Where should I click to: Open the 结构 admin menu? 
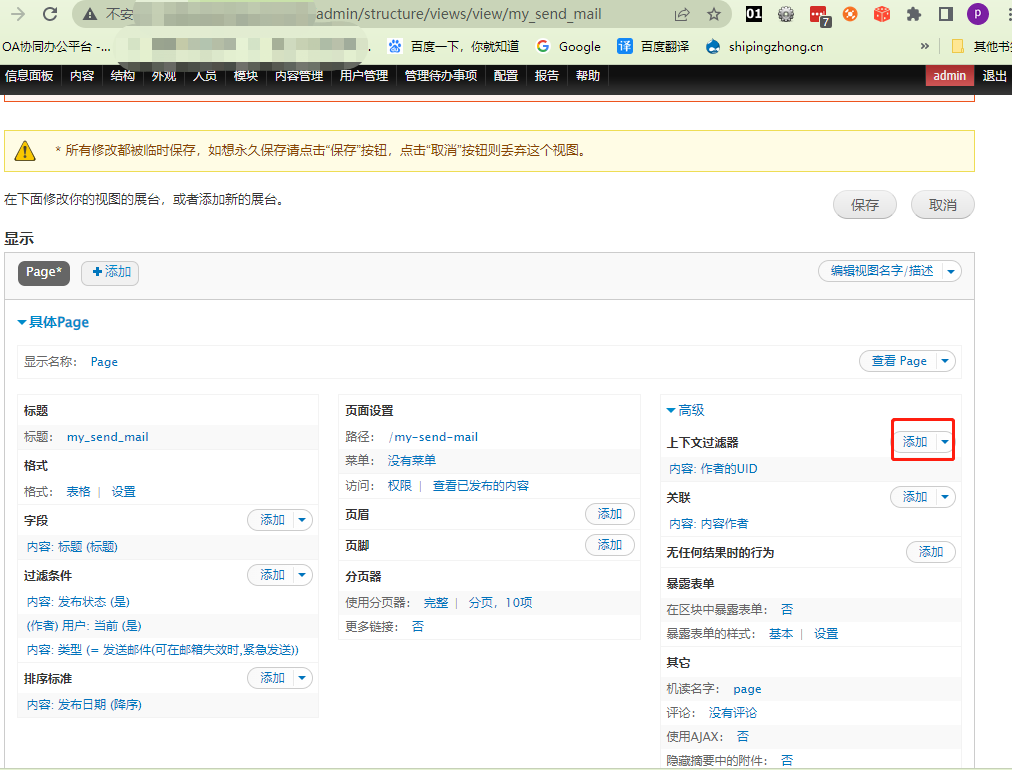click(122, 76)
